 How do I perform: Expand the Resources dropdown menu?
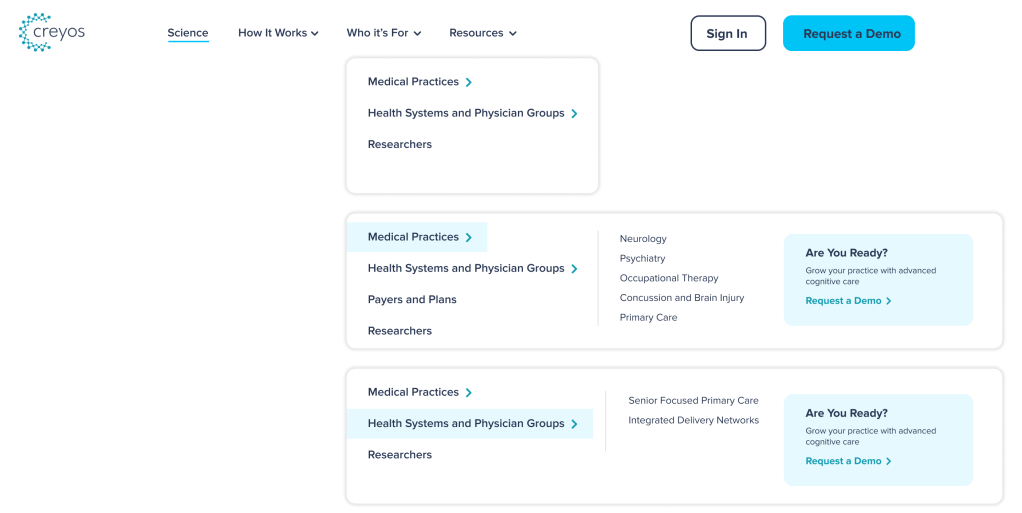click(483, 33)
